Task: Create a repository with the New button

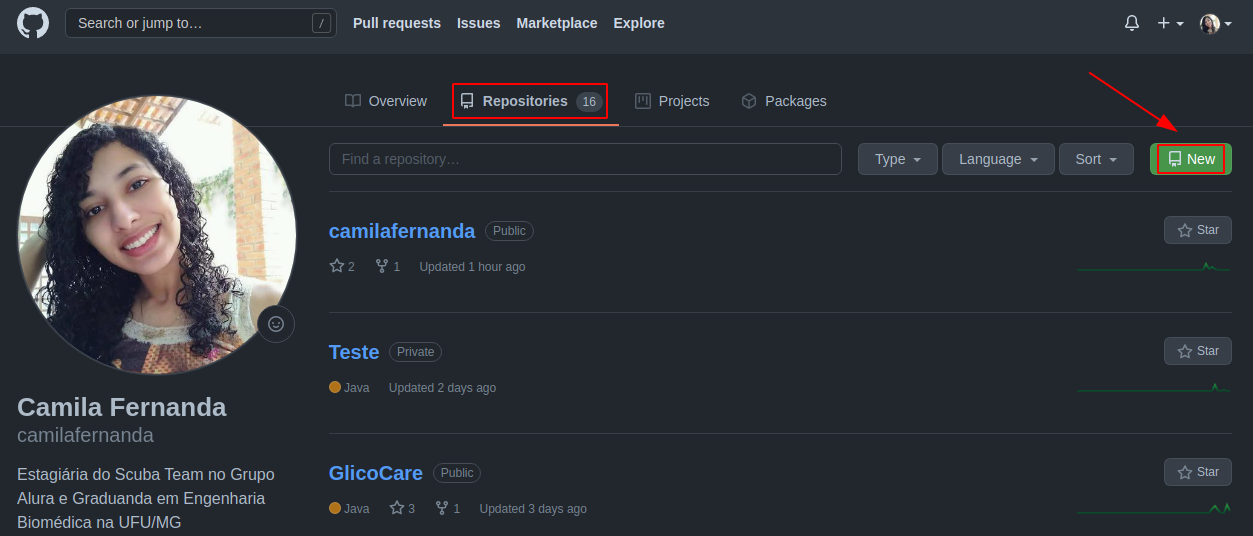Action: pos(1191,159)
